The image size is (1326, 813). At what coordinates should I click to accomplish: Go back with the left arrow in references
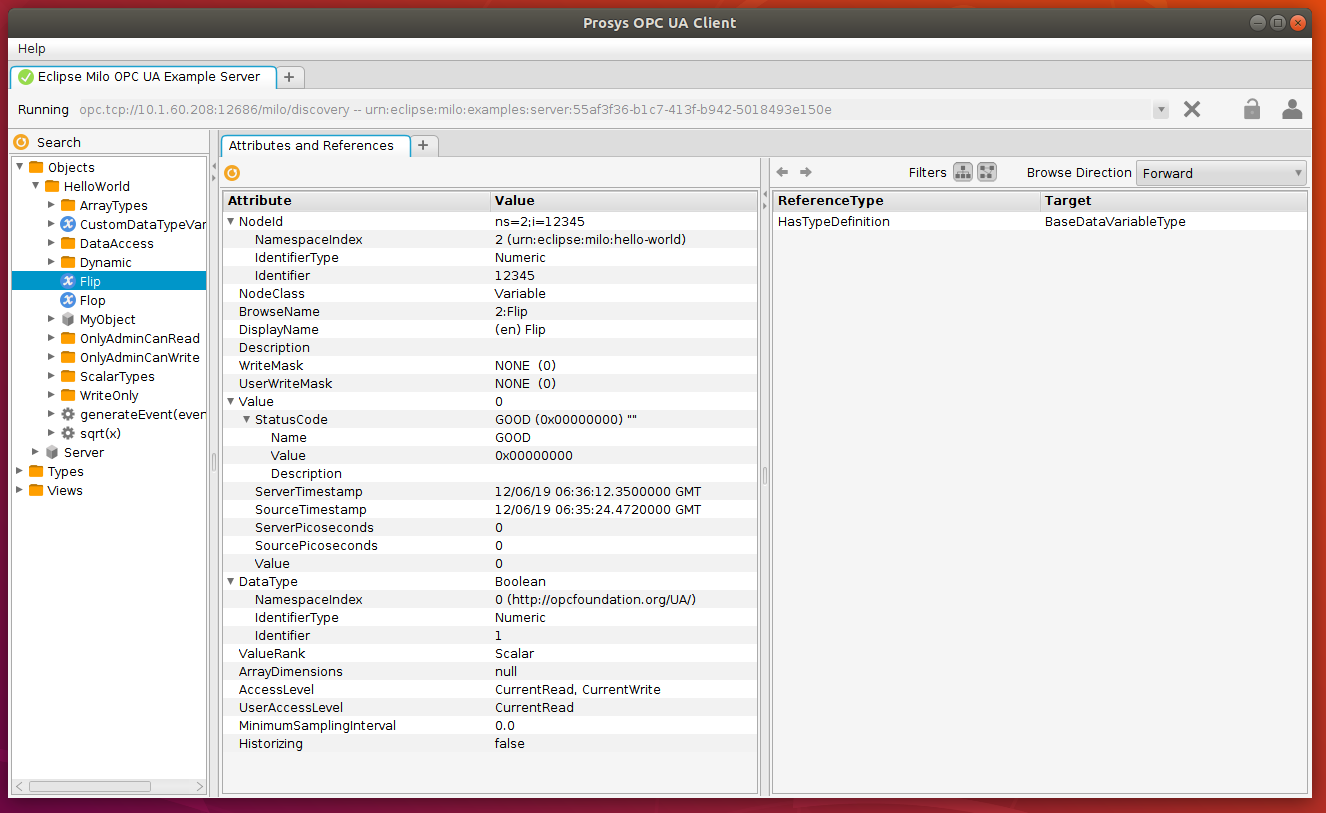coord(783,172)
